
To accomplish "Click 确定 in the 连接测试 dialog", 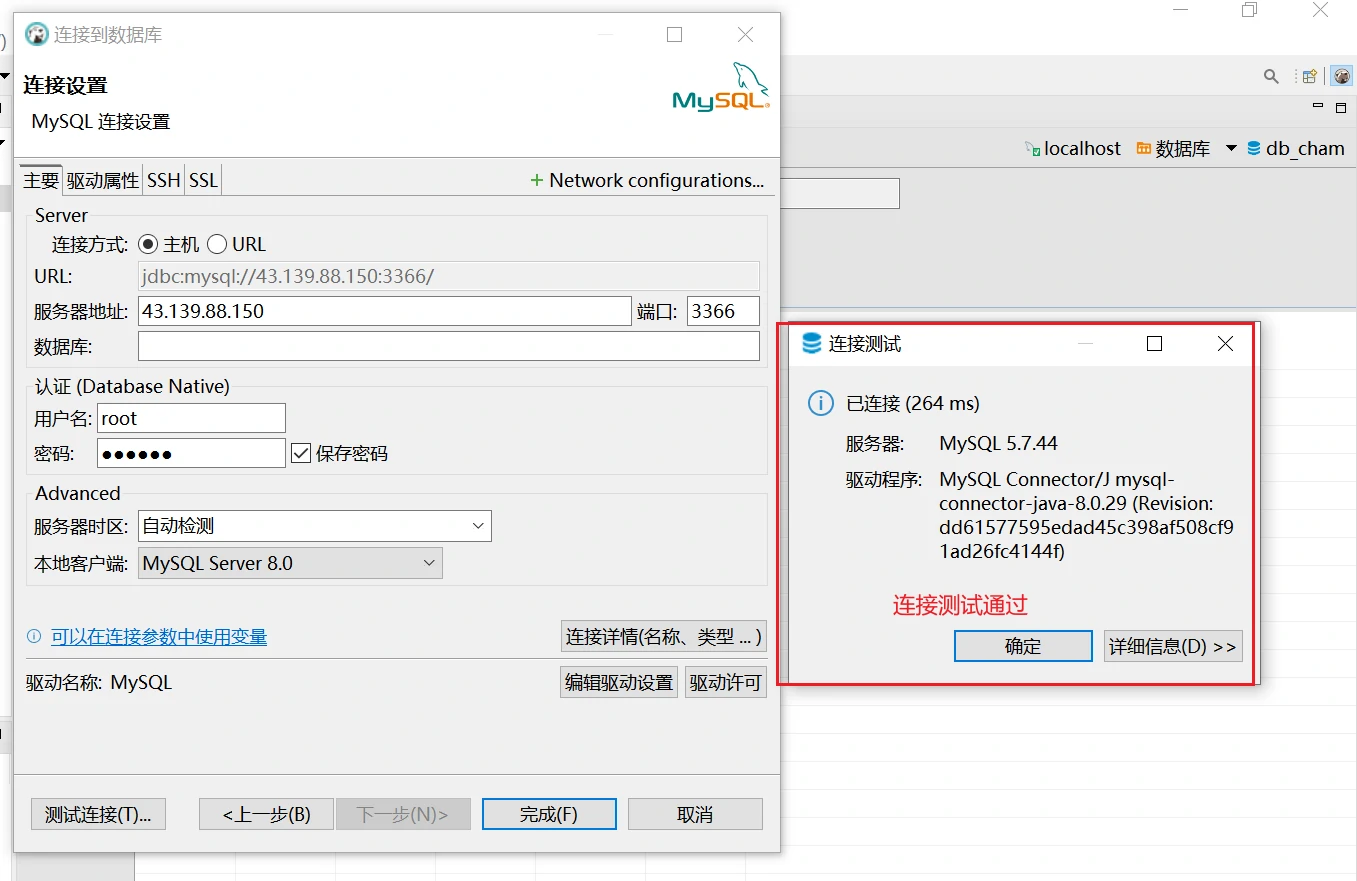I will tap(1023, 646).
